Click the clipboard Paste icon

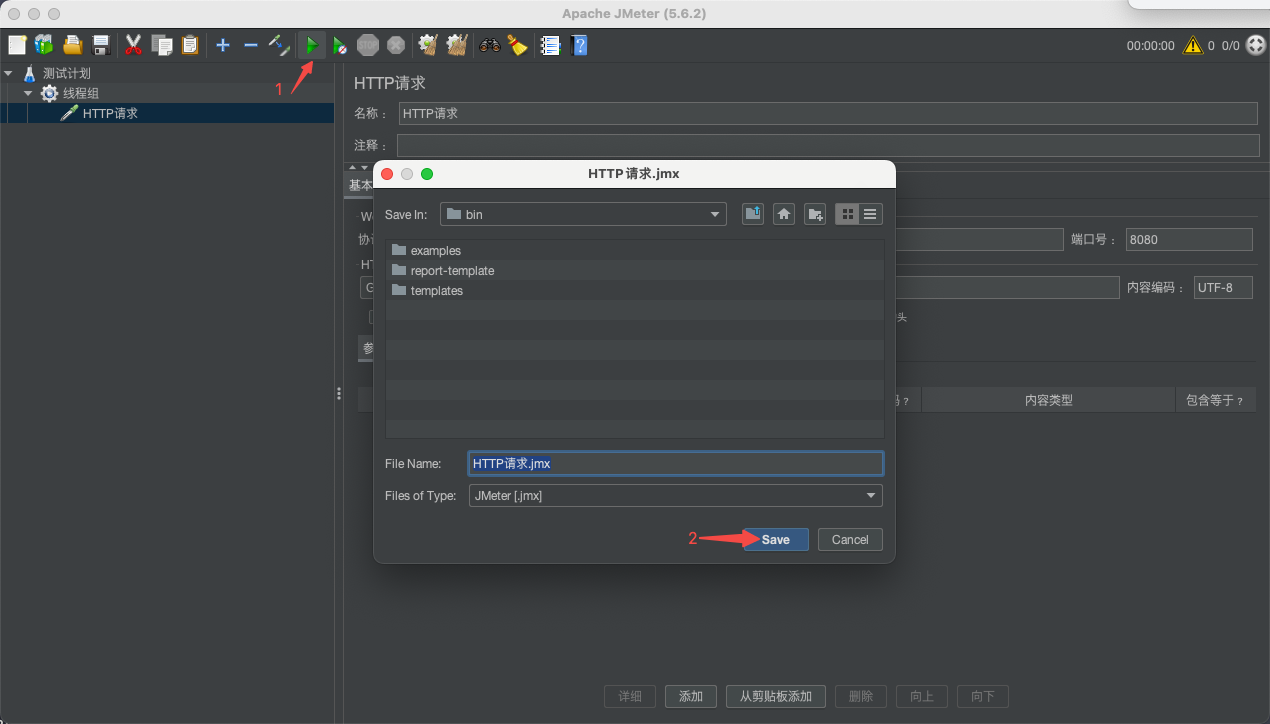point(190,45)
